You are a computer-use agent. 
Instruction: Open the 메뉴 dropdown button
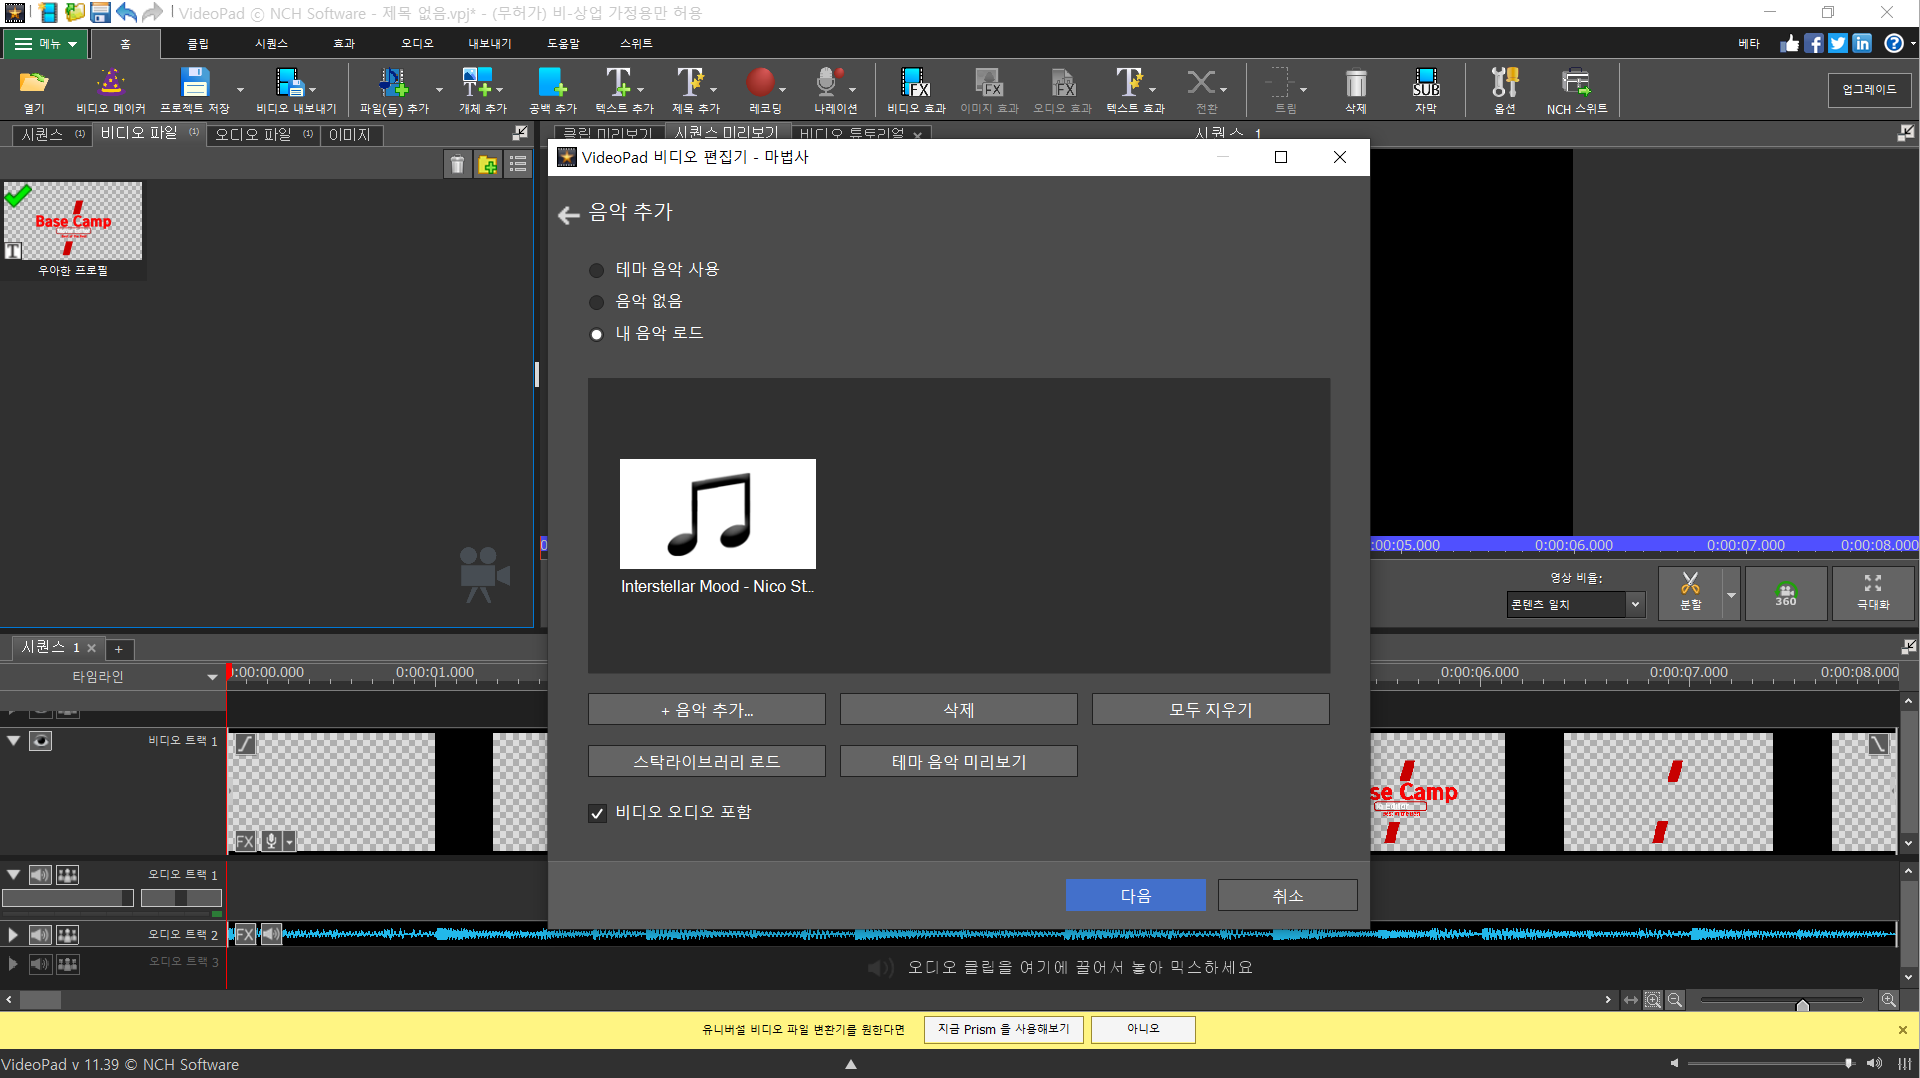point(46,44)
